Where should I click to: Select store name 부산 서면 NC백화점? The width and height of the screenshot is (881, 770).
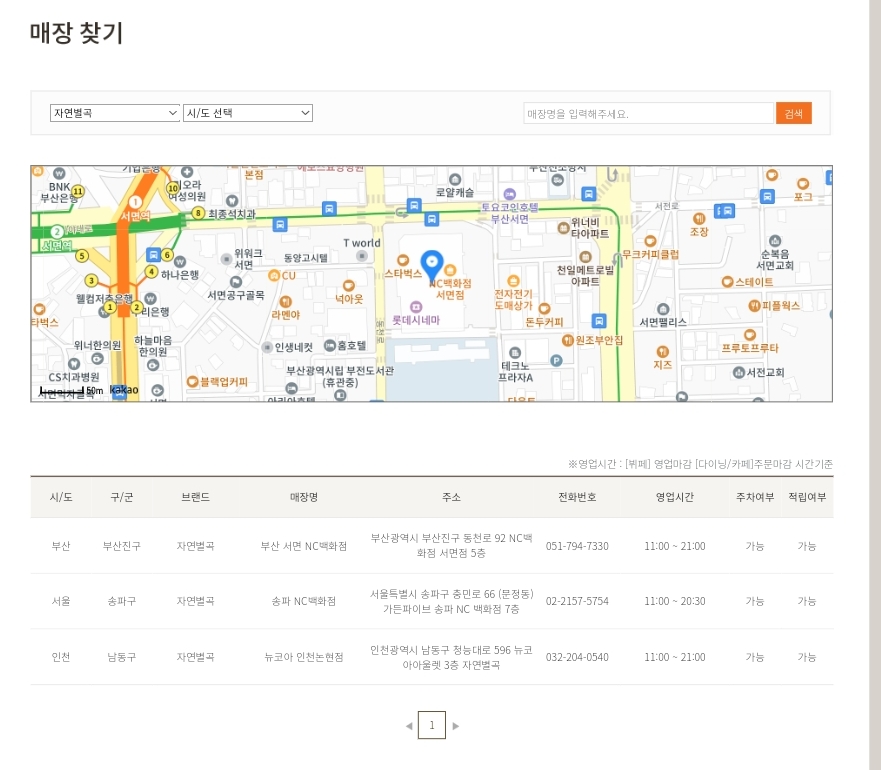point(303,546)
